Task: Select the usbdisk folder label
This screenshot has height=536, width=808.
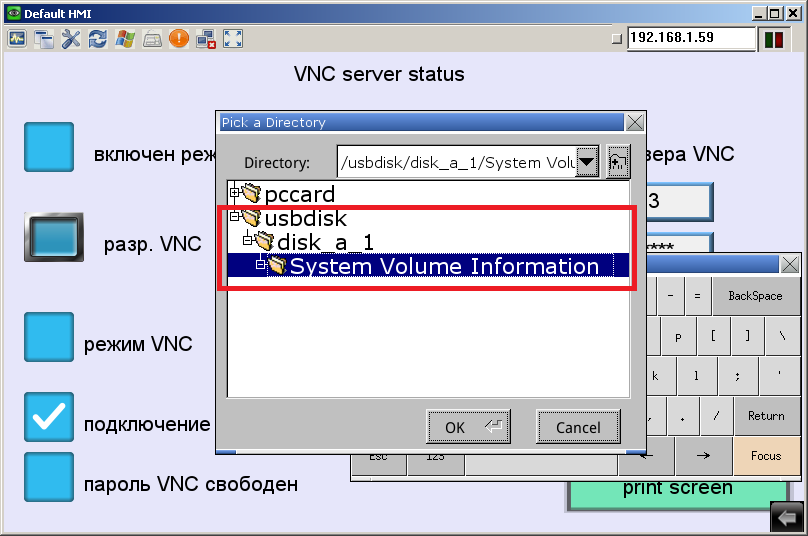Action: point(306,218)
